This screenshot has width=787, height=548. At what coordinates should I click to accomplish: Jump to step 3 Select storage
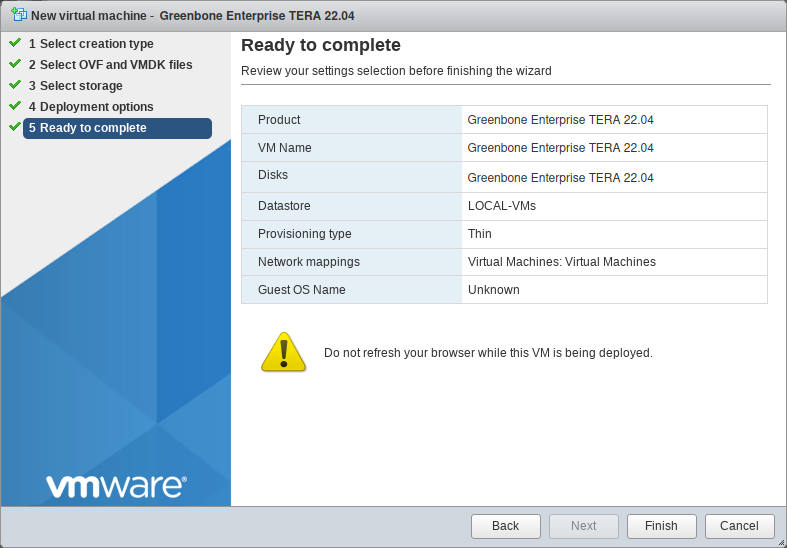tap(81, 86)
